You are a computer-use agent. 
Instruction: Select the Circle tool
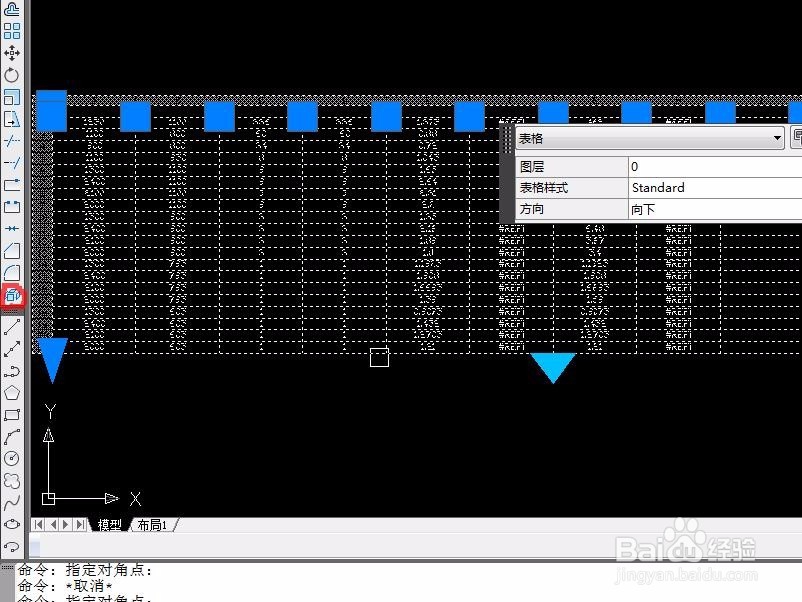pos(12,458)
